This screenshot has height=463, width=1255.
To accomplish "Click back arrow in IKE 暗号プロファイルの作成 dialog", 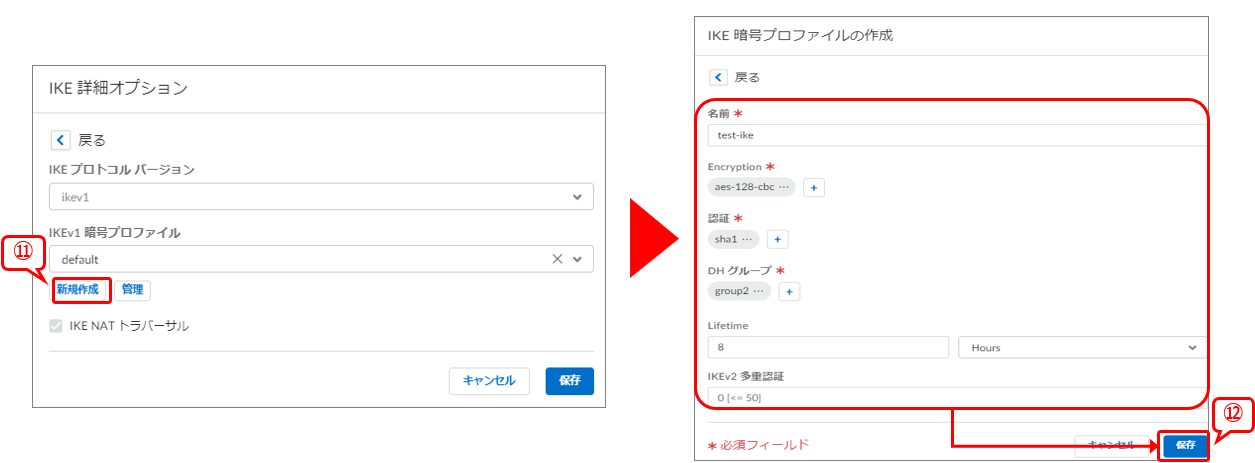I will click(x=718, y=77).
